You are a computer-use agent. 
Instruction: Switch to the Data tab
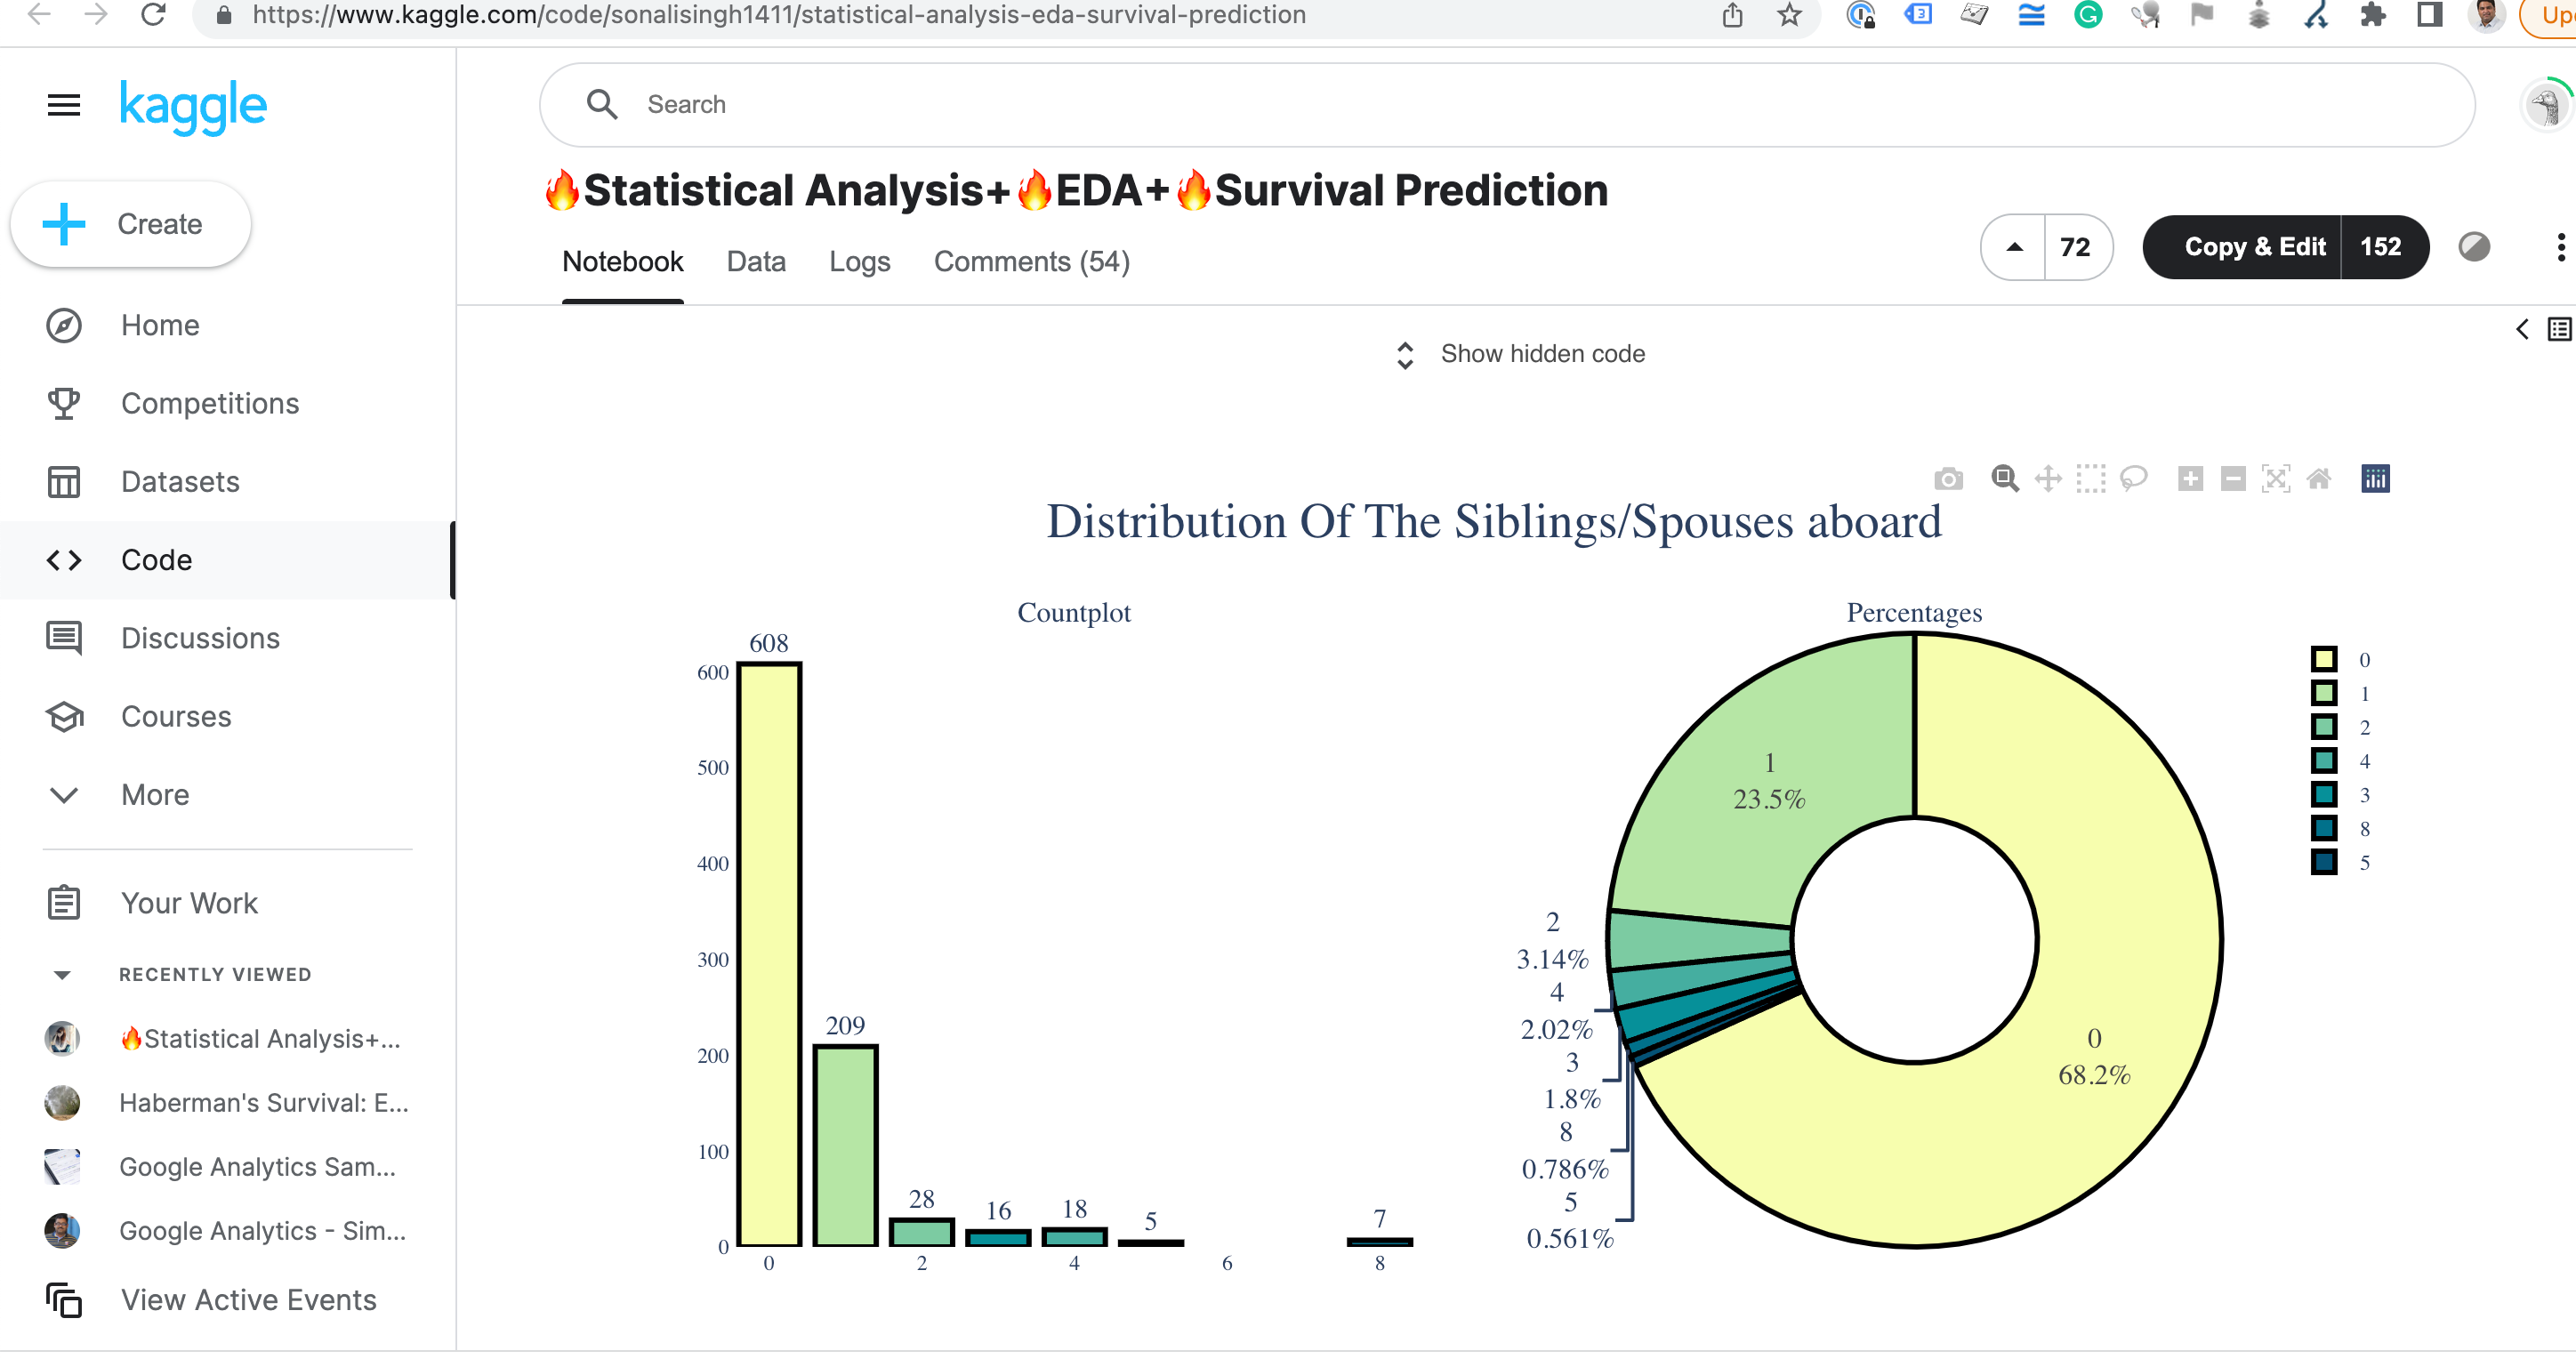(x=756, y=261)
